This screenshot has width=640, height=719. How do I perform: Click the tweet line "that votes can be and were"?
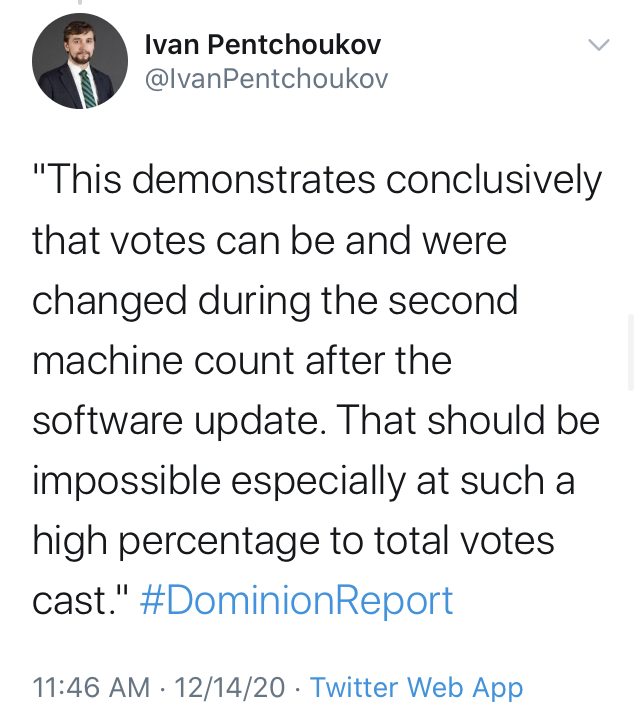(x=270, y=241)
